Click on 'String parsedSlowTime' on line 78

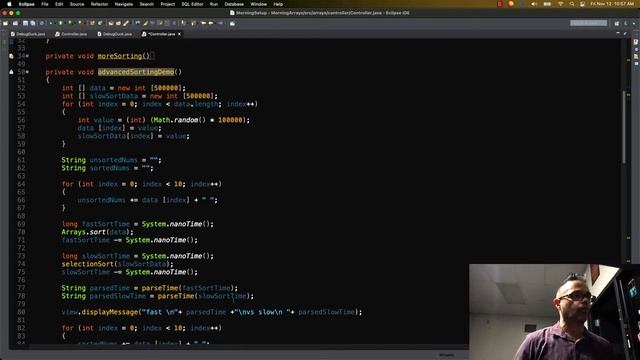pyautogui.click(x=104, y=296)
